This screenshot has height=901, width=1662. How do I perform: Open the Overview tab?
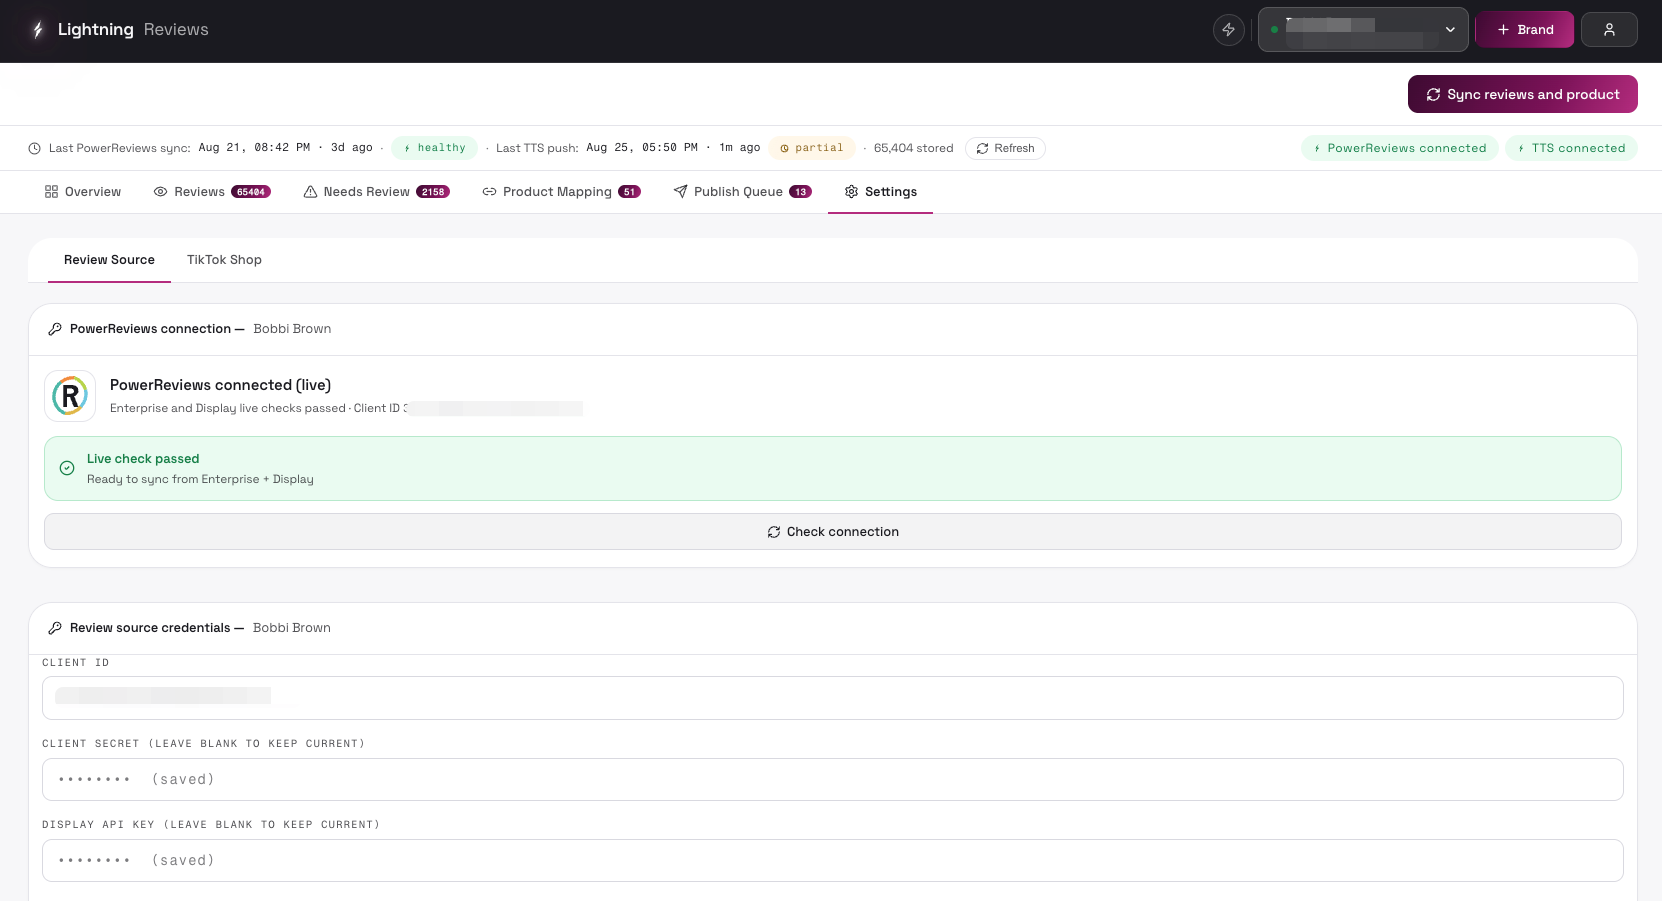point(83,192)
